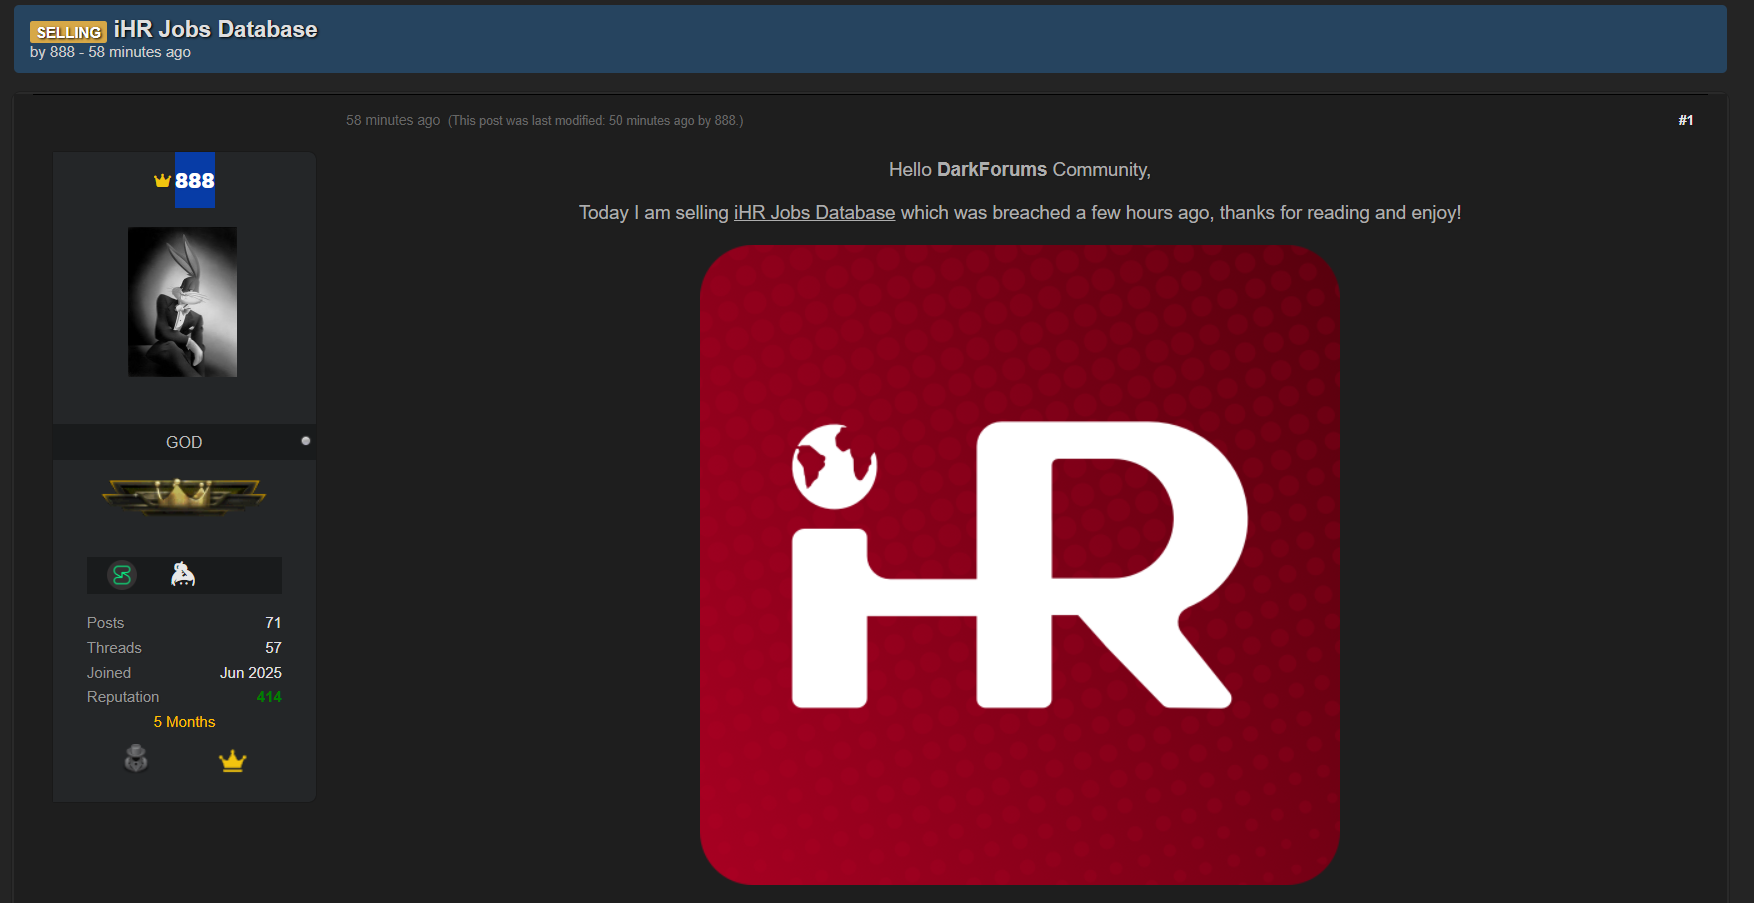Click the grey detective award icon

(136, 759)
